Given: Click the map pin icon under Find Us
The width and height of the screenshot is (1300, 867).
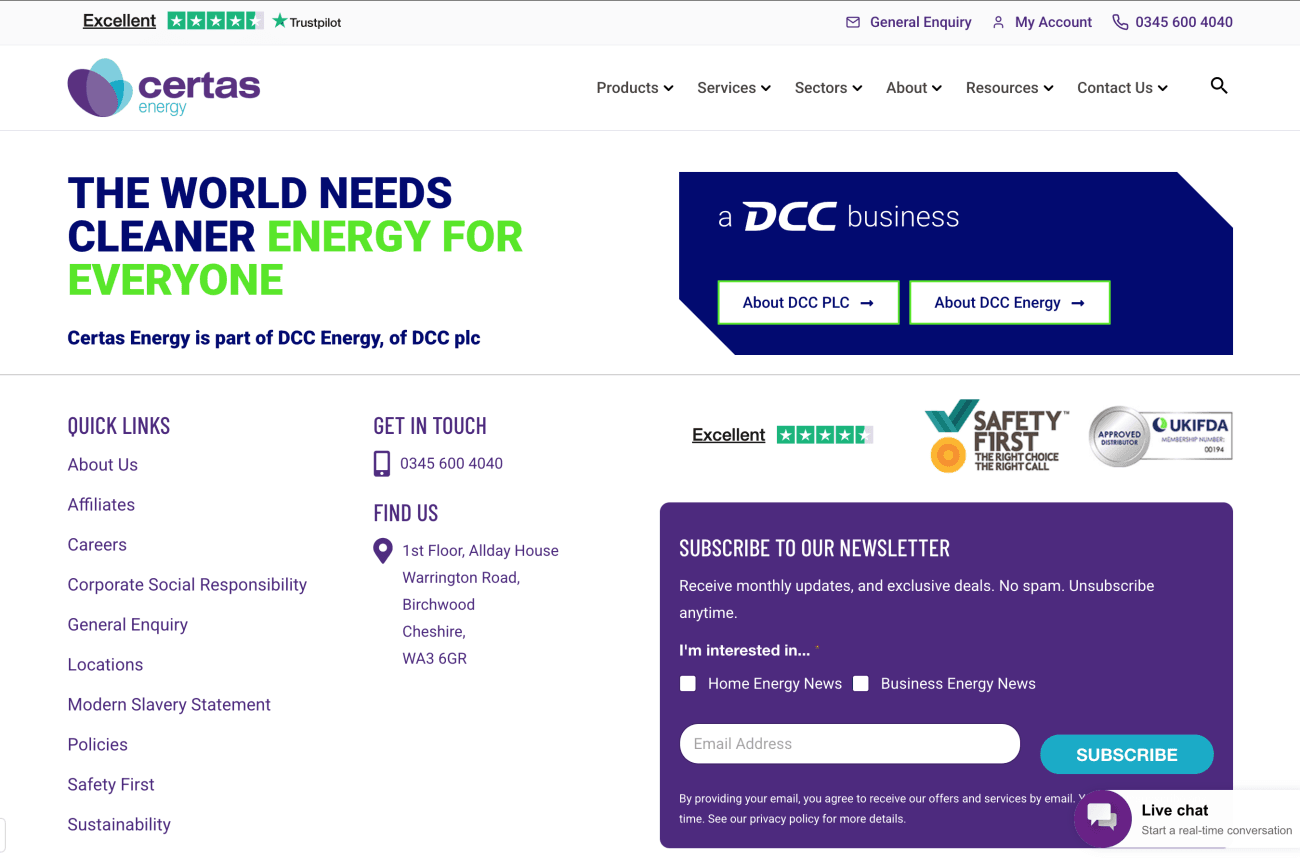Looking at the screenshot, I should pos(383,551).
